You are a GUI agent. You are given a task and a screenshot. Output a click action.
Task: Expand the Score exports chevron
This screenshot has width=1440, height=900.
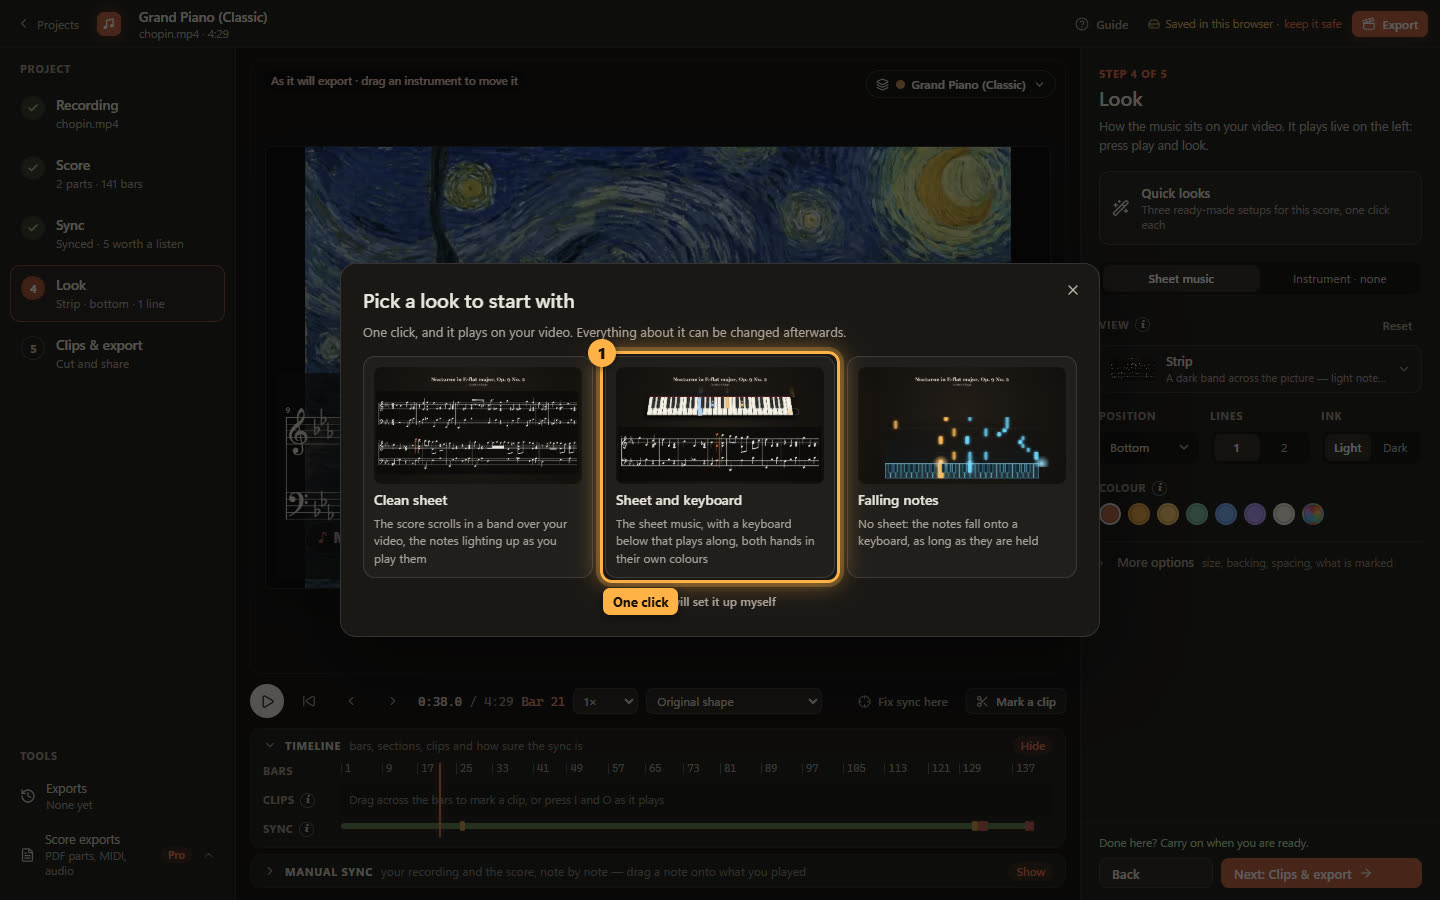pyautogui.click(x=208, y=855)
